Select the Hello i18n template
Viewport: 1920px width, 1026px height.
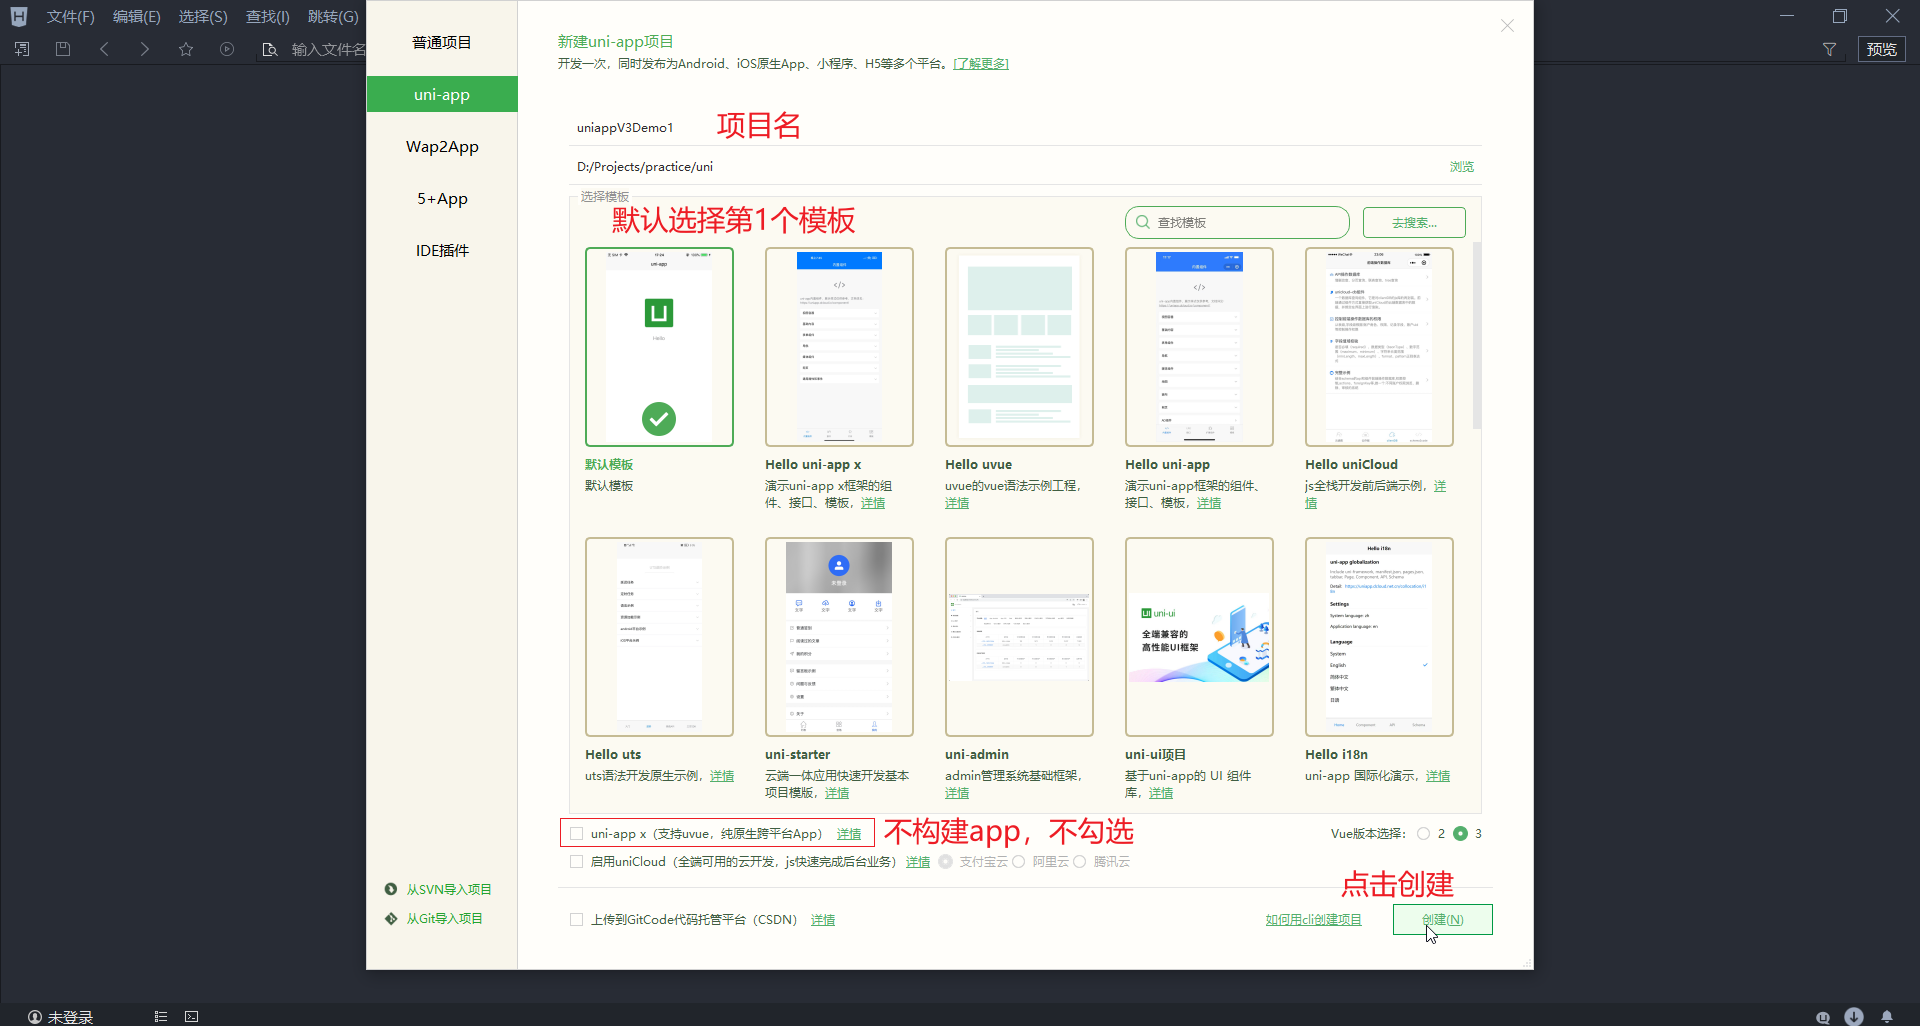click(1379, 636)
